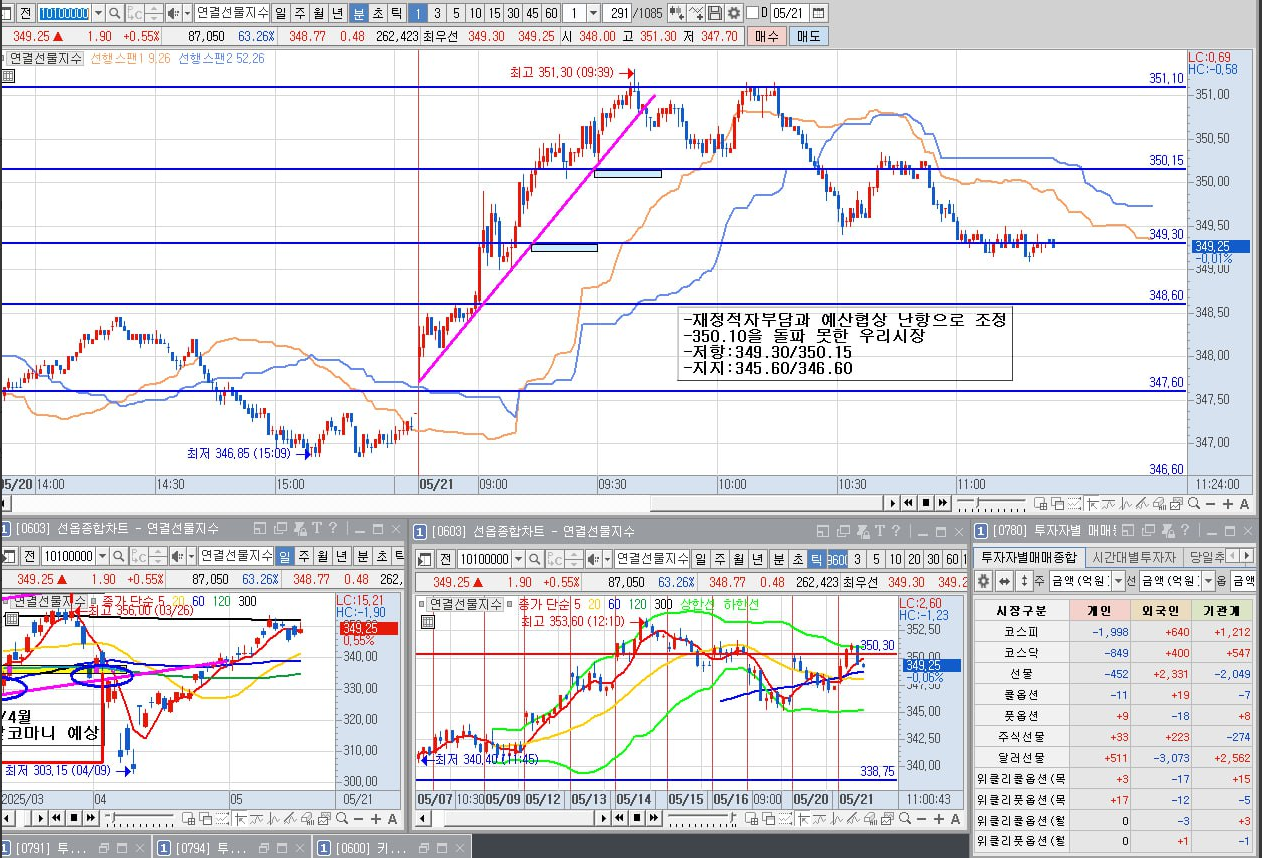Click the search magnifier next to code 10100000
The width and height of the screenshot is (1262, 858).
[113, 13]
